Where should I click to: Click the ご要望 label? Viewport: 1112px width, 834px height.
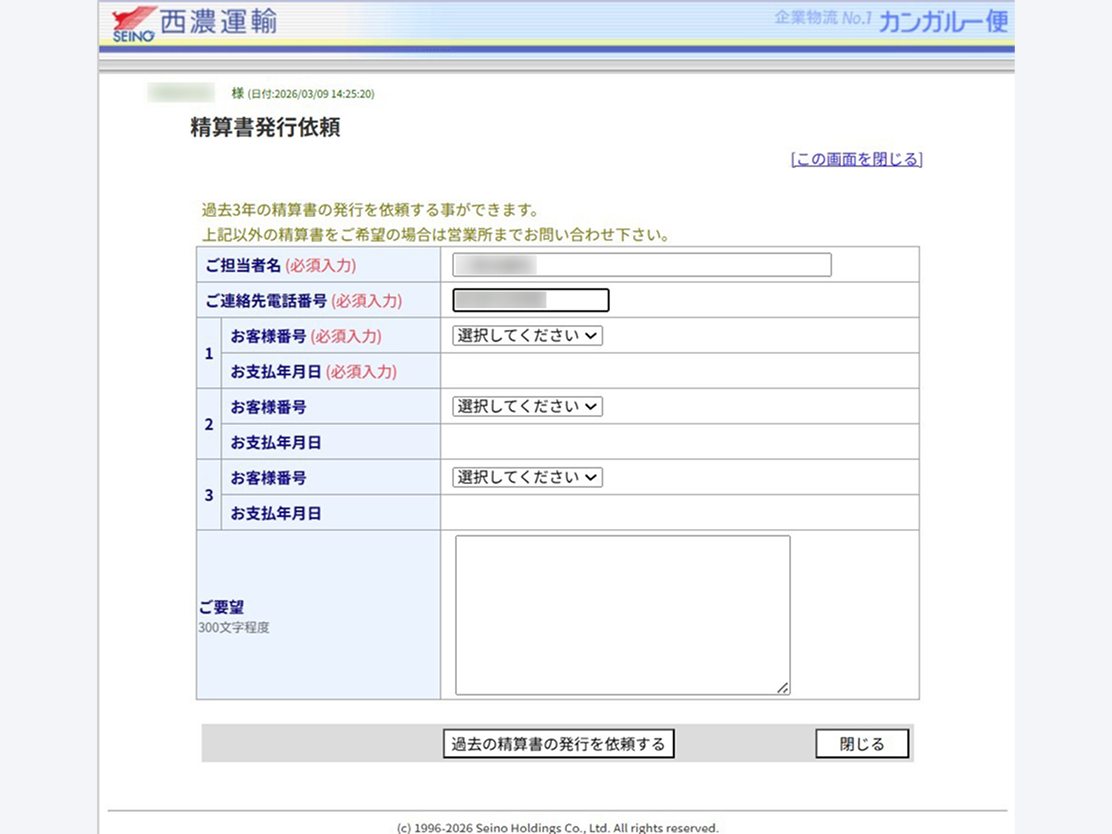(221, 607)
